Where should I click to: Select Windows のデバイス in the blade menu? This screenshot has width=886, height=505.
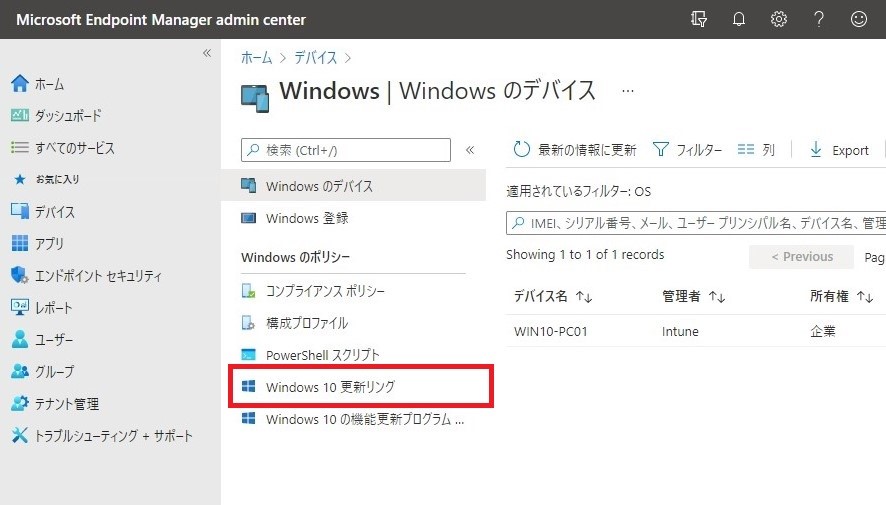coord(354,185)
